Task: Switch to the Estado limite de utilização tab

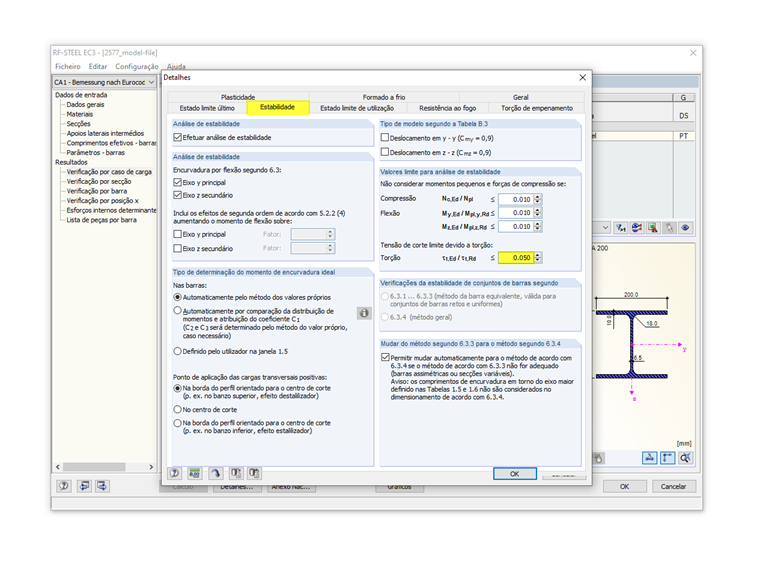Action: (357, 108)
